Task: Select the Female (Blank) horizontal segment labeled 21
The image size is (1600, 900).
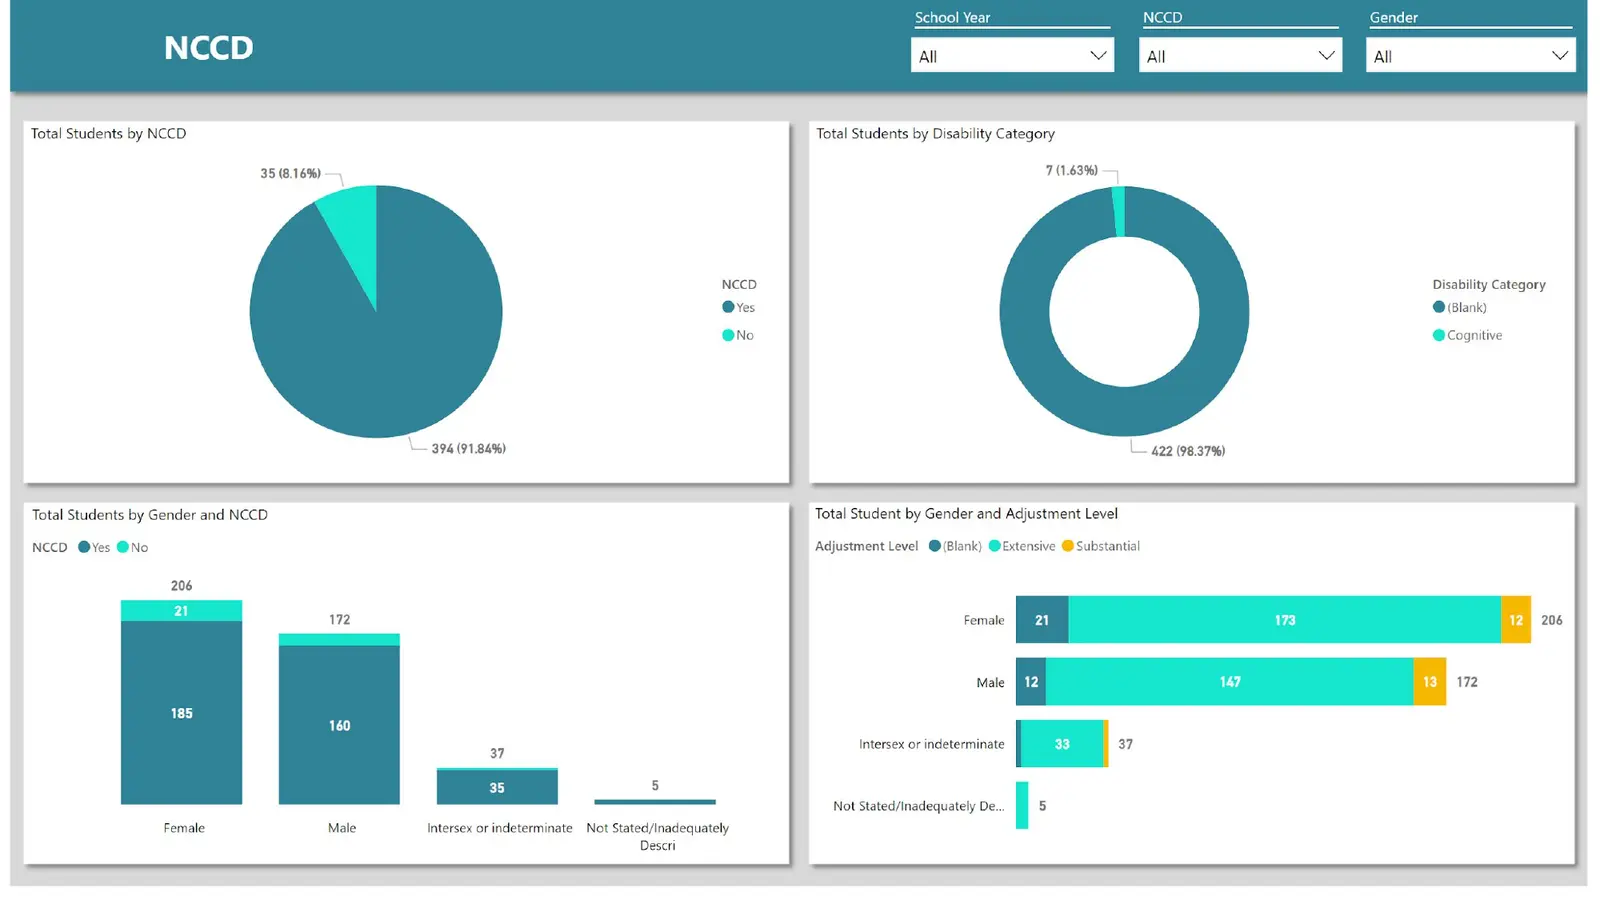Action: (x=1042, y=620)
